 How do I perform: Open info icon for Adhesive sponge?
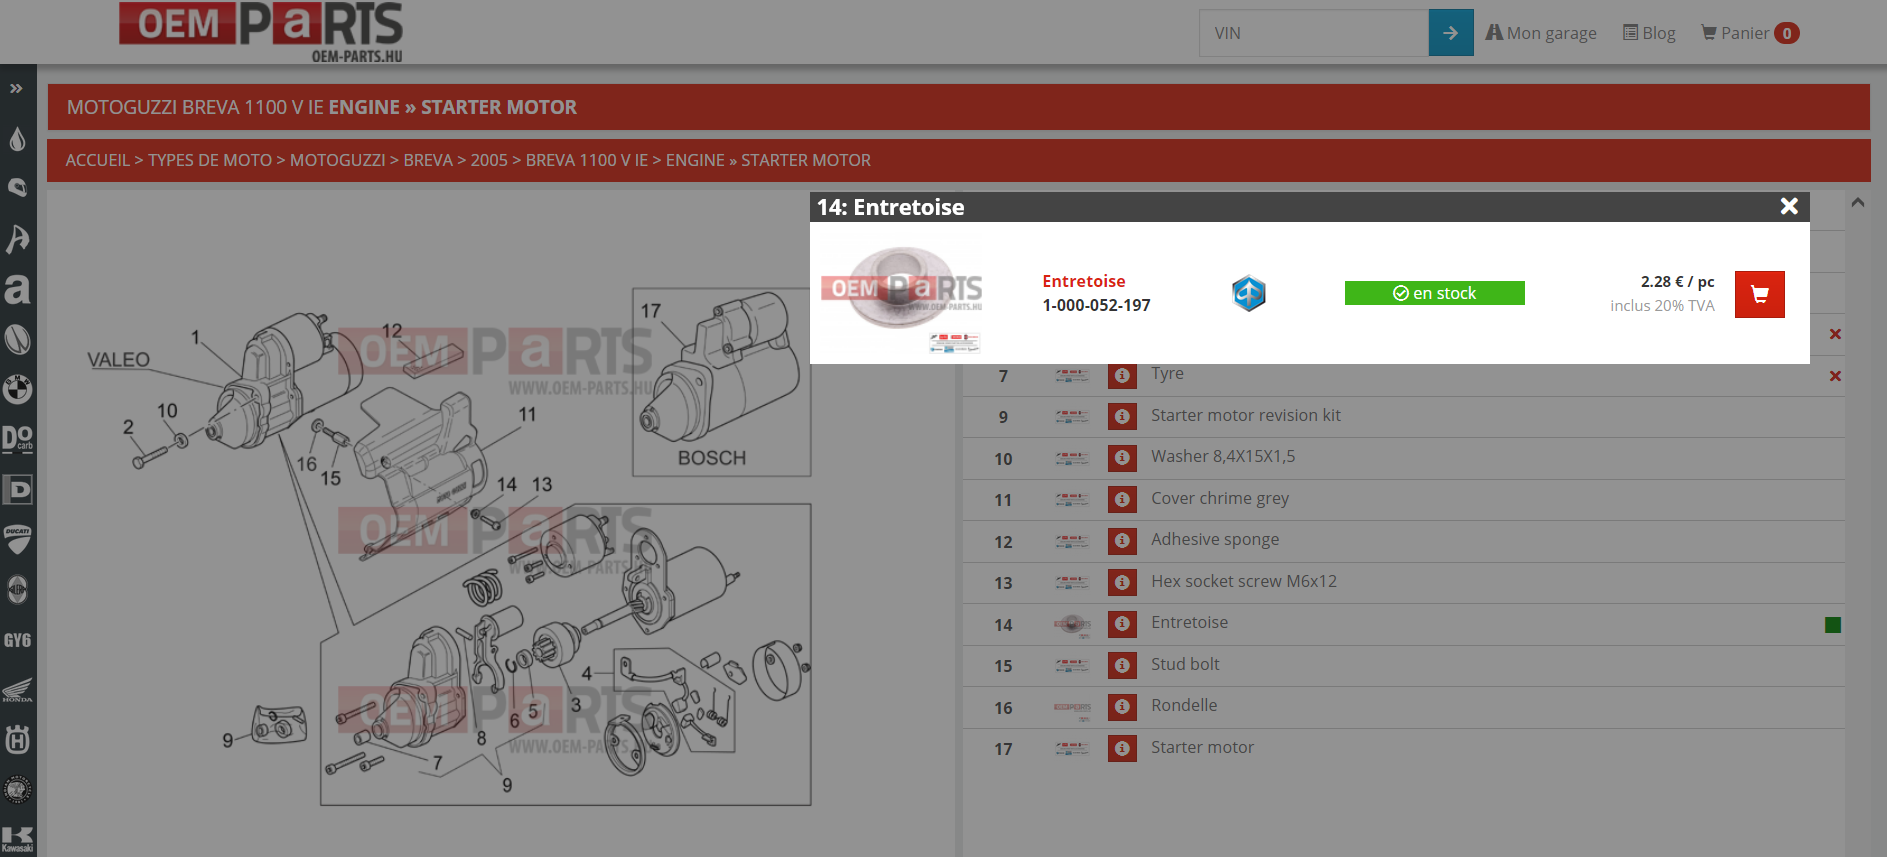pos(1122,541)
